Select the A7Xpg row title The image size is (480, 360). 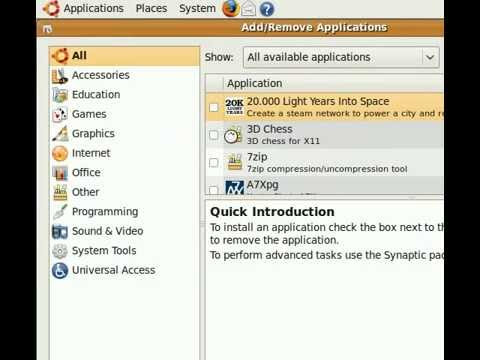[263, 184]
